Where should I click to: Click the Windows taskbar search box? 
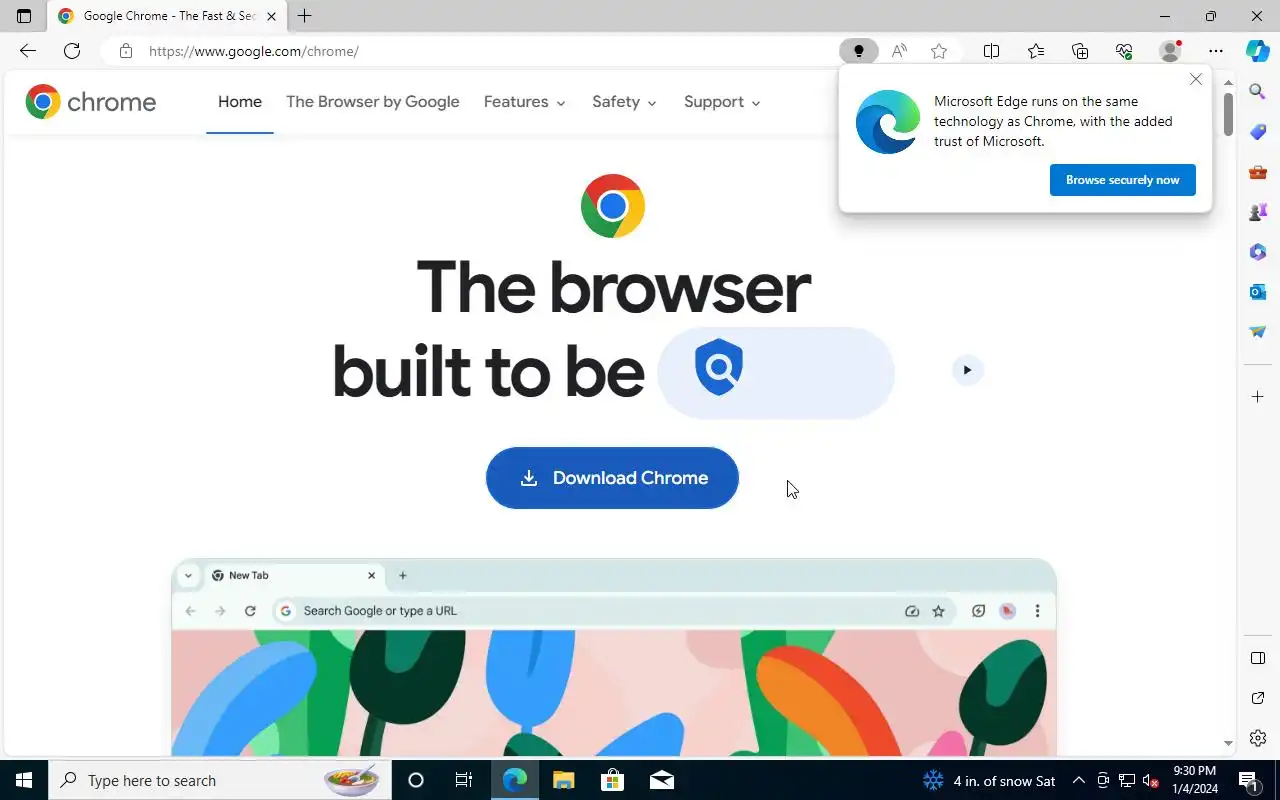pyautogui.click(x=220, y=780)
